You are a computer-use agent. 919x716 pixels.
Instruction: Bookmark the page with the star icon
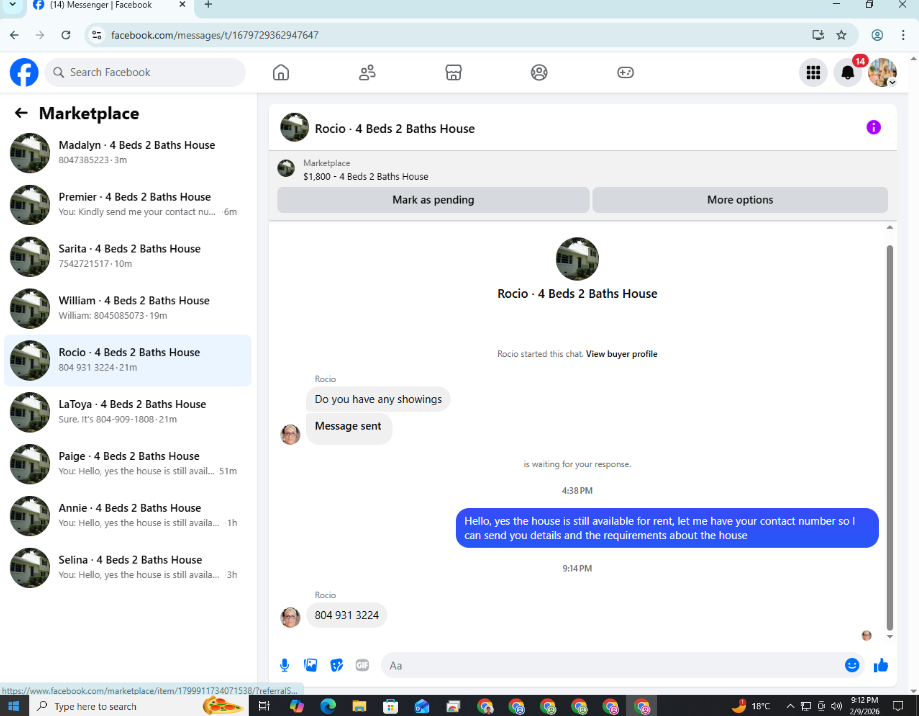[x=841, y=35]
